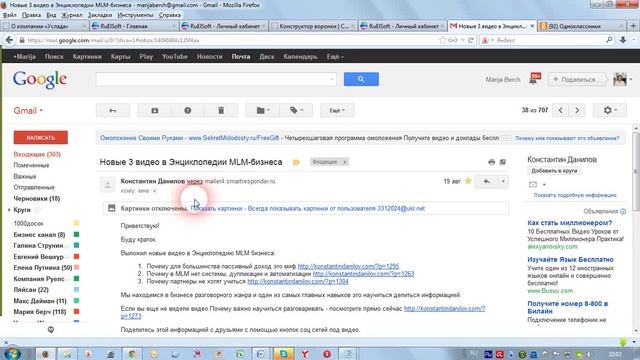This screenshot has height=360, width=640.
Task: Open the dropdown next to reply
Action: coord(503,181)
